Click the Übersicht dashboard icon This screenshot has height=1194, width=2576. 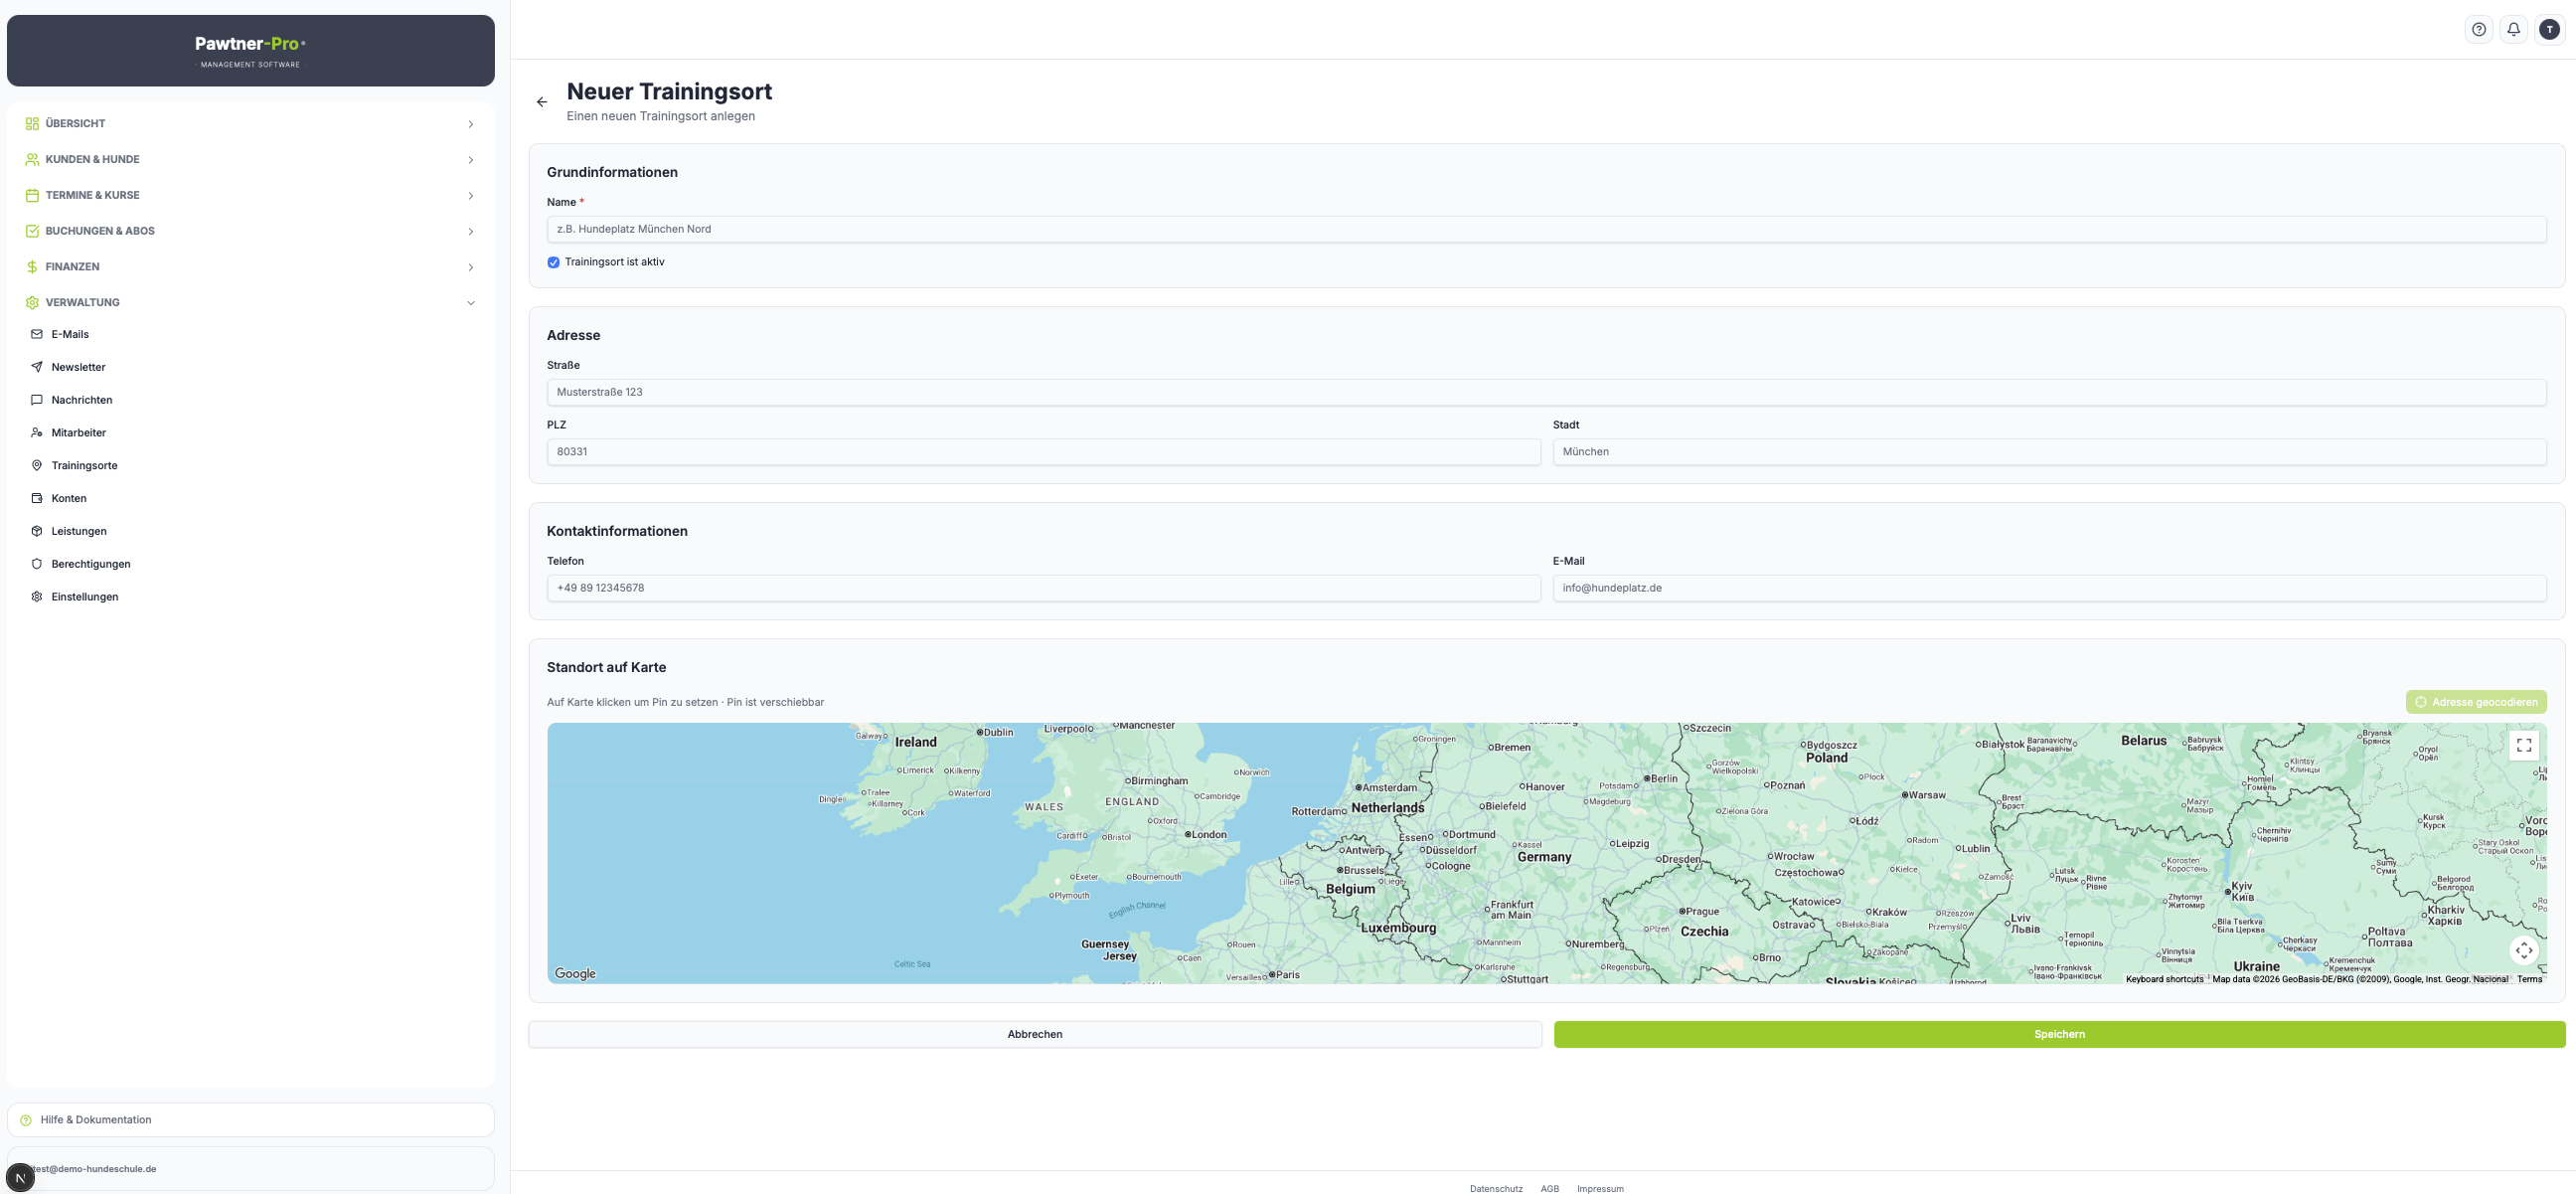[x=32, y=124]
